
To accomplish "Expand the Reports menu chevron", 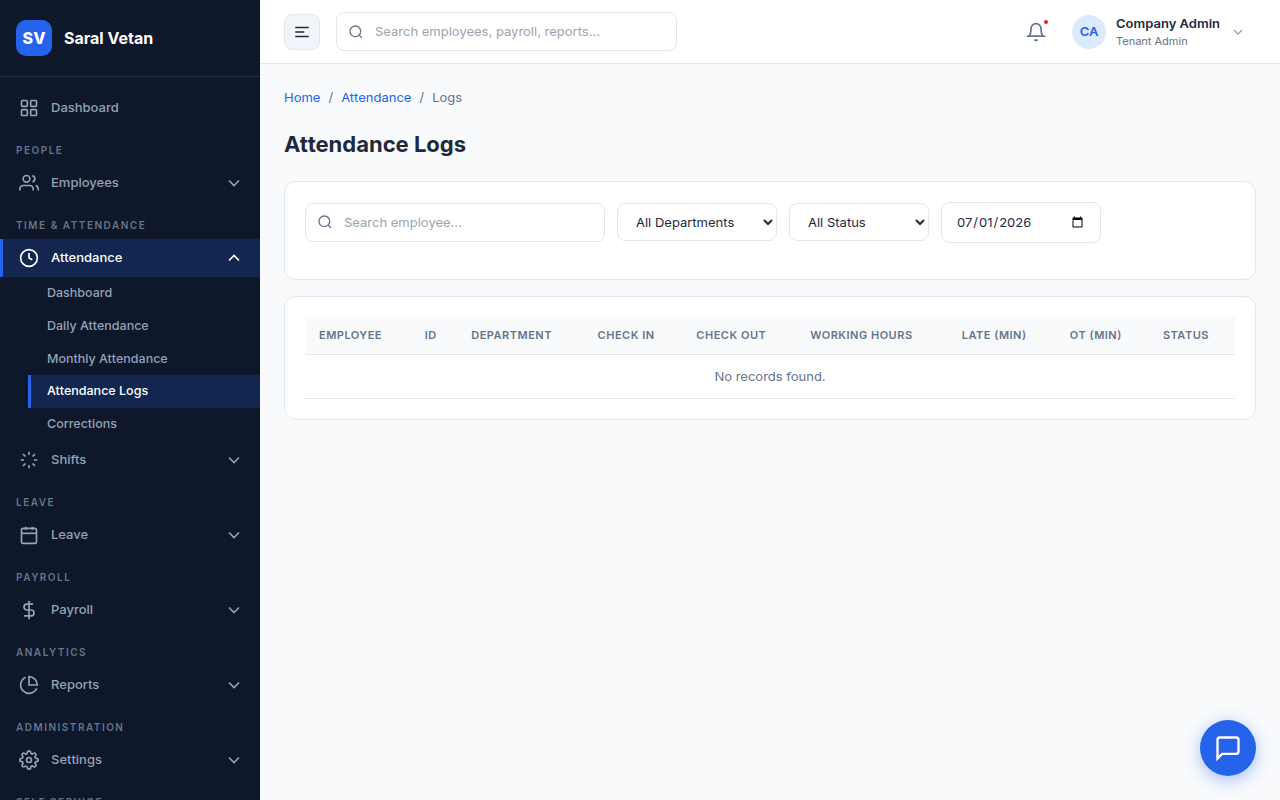I will (x=234, y=685).
